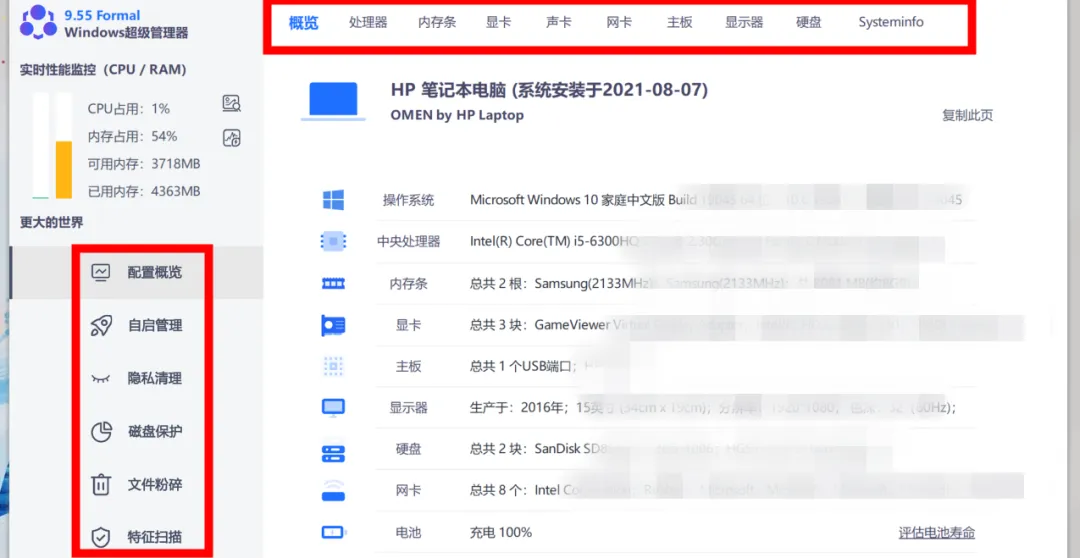The height and width of the screenshot is (558, 1080).
Task: Click the 可用内存：3718MB reading
Action: pyautogui.click(x=144, y=164)
